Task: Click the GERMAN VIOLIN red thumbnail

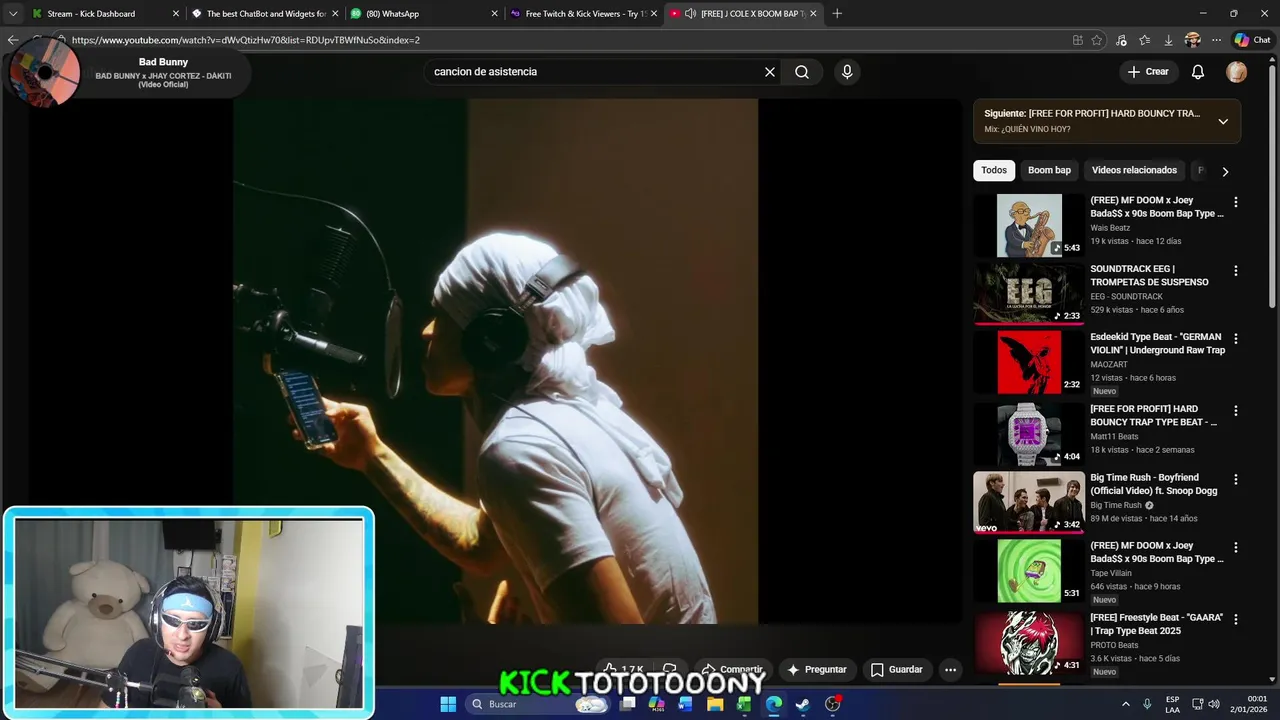Action: (1029, 362)
